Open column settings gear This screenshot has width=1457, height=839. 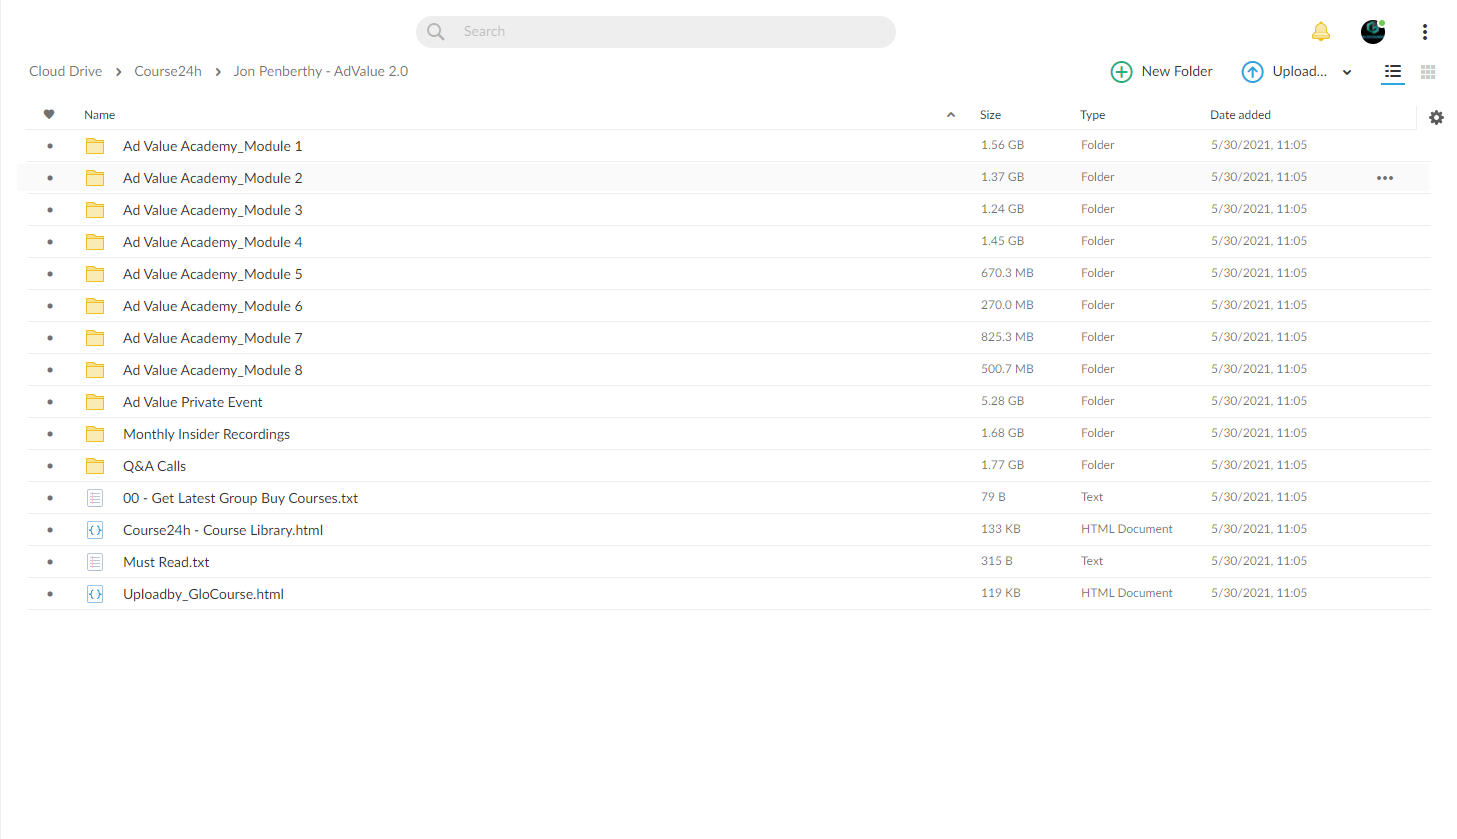pos(1436,118)
